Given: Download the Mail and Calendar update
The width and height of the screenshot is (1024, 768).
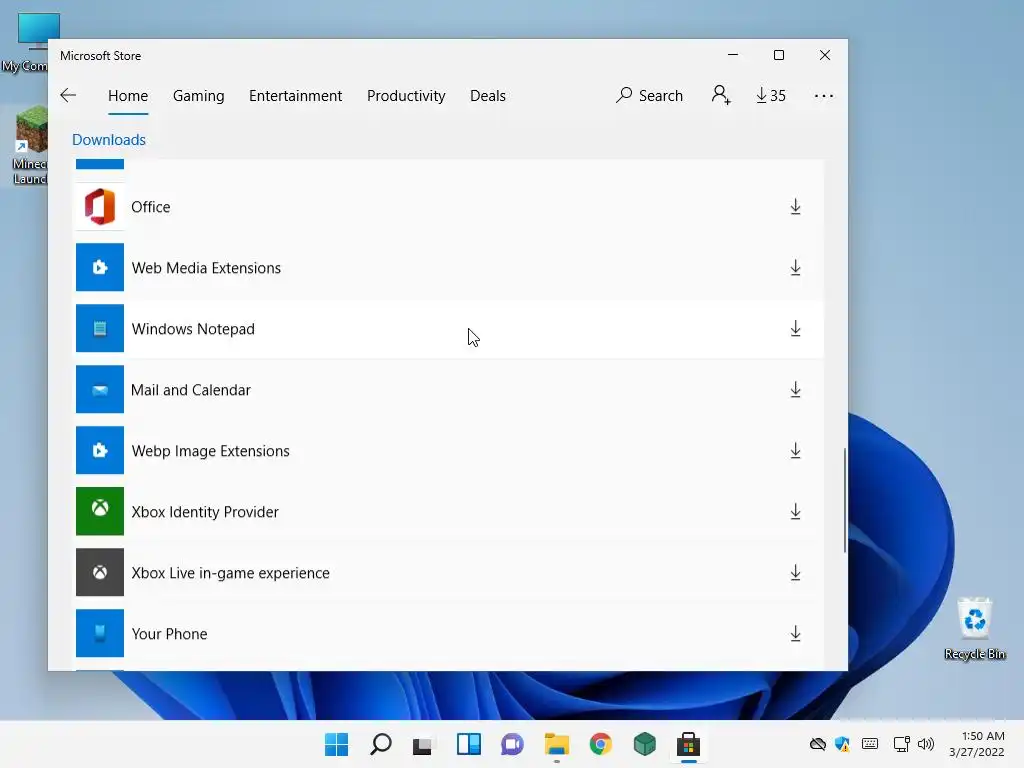Looking at the screenshot, I should click(x=795, y=390).
